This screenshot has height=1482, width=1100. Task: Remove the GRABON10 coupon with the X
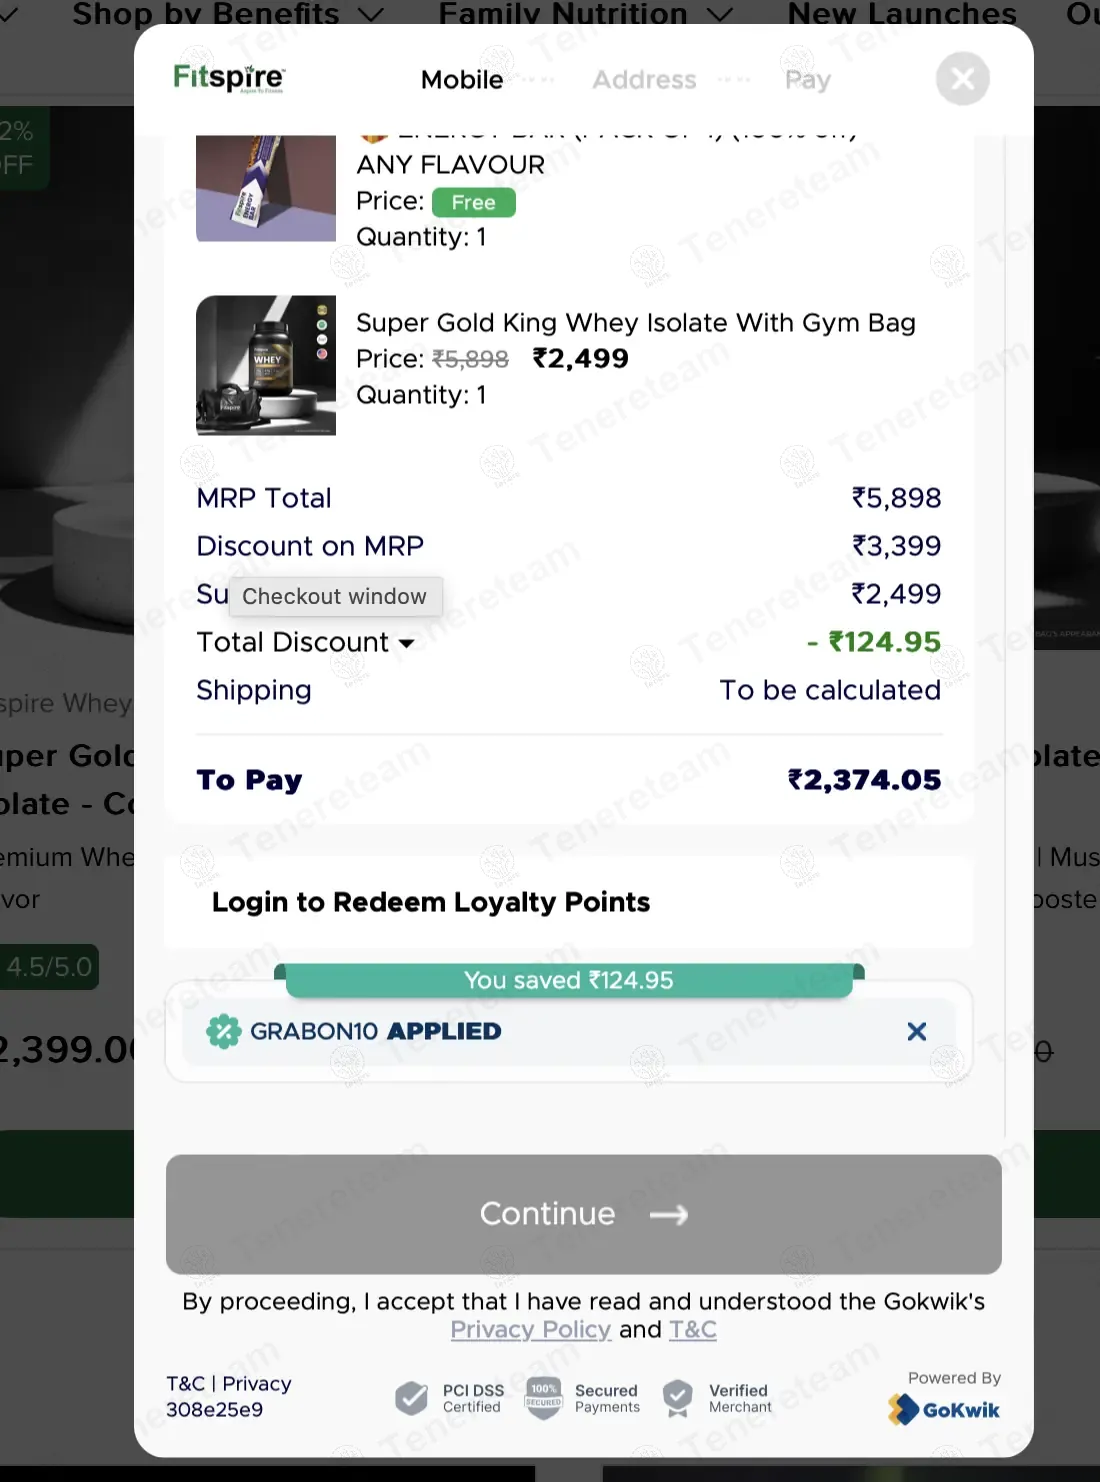coord(916,1031)
